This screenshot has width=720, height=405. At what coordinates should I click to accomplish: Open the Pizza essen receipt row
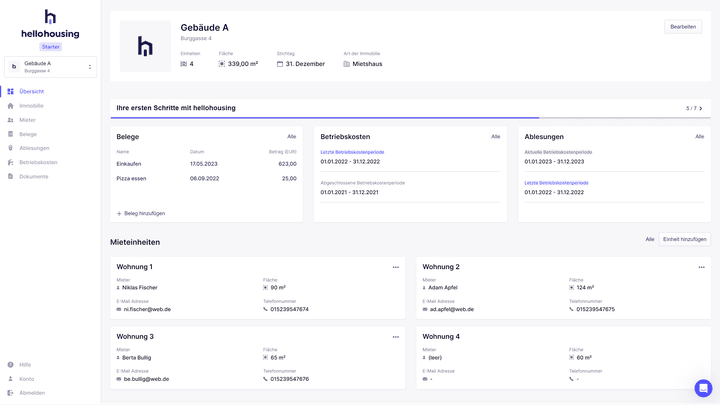pos(206,179)
